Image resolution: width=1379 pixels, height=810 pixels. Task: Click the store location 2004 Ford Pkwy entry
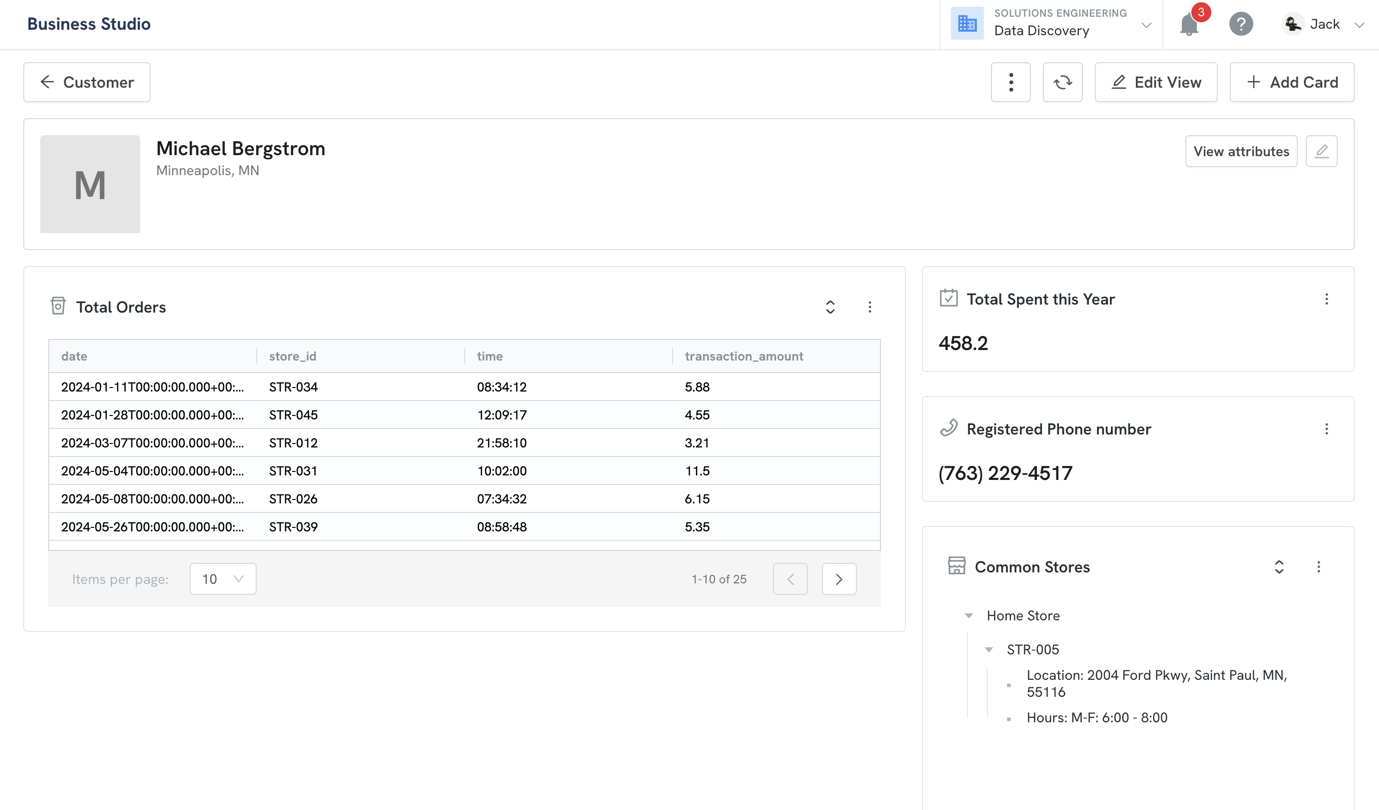pyautogui.click(x=1157, y=684)
